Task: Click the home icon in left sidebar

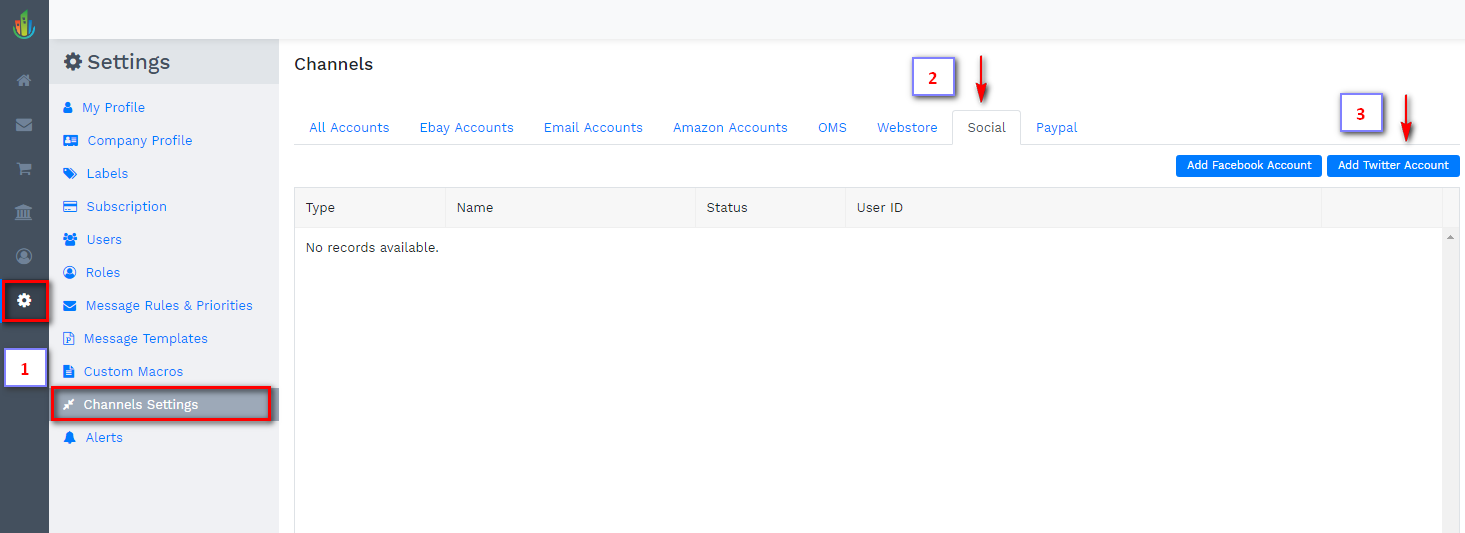Action: [24, 80]
